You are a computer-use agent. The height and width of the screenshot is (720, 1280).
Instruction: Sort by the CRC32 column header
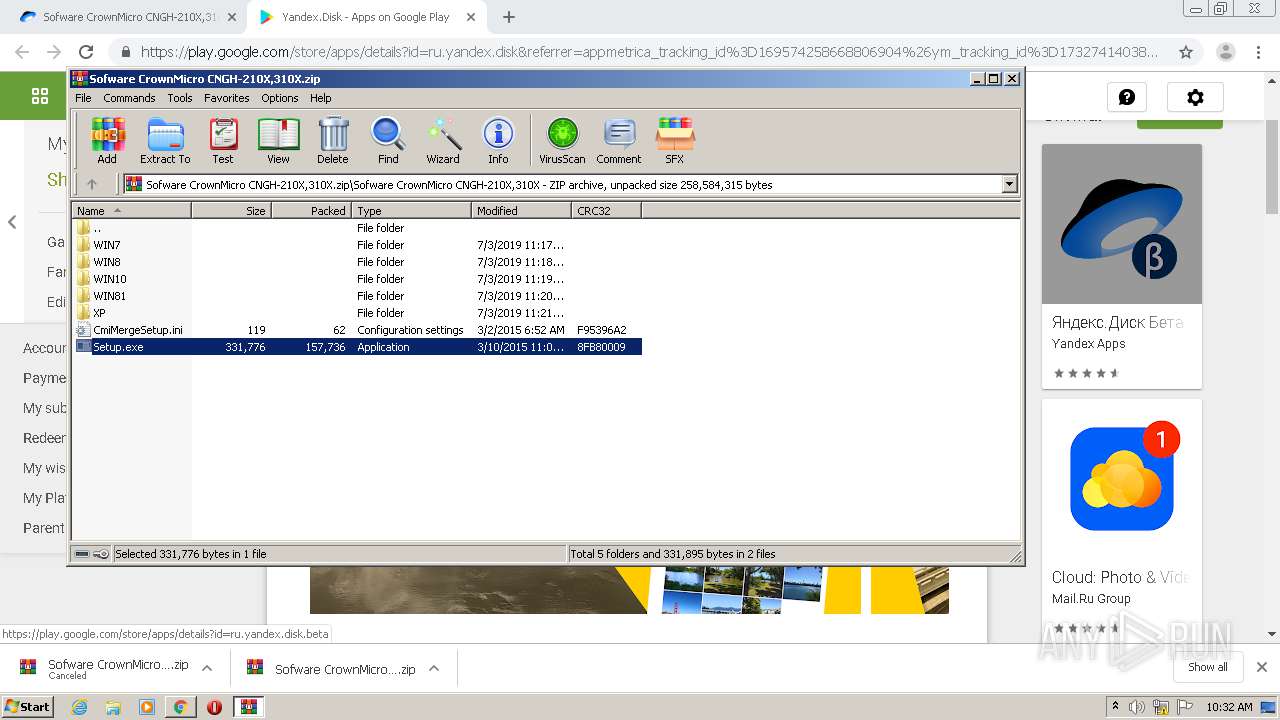coord(606,210)
